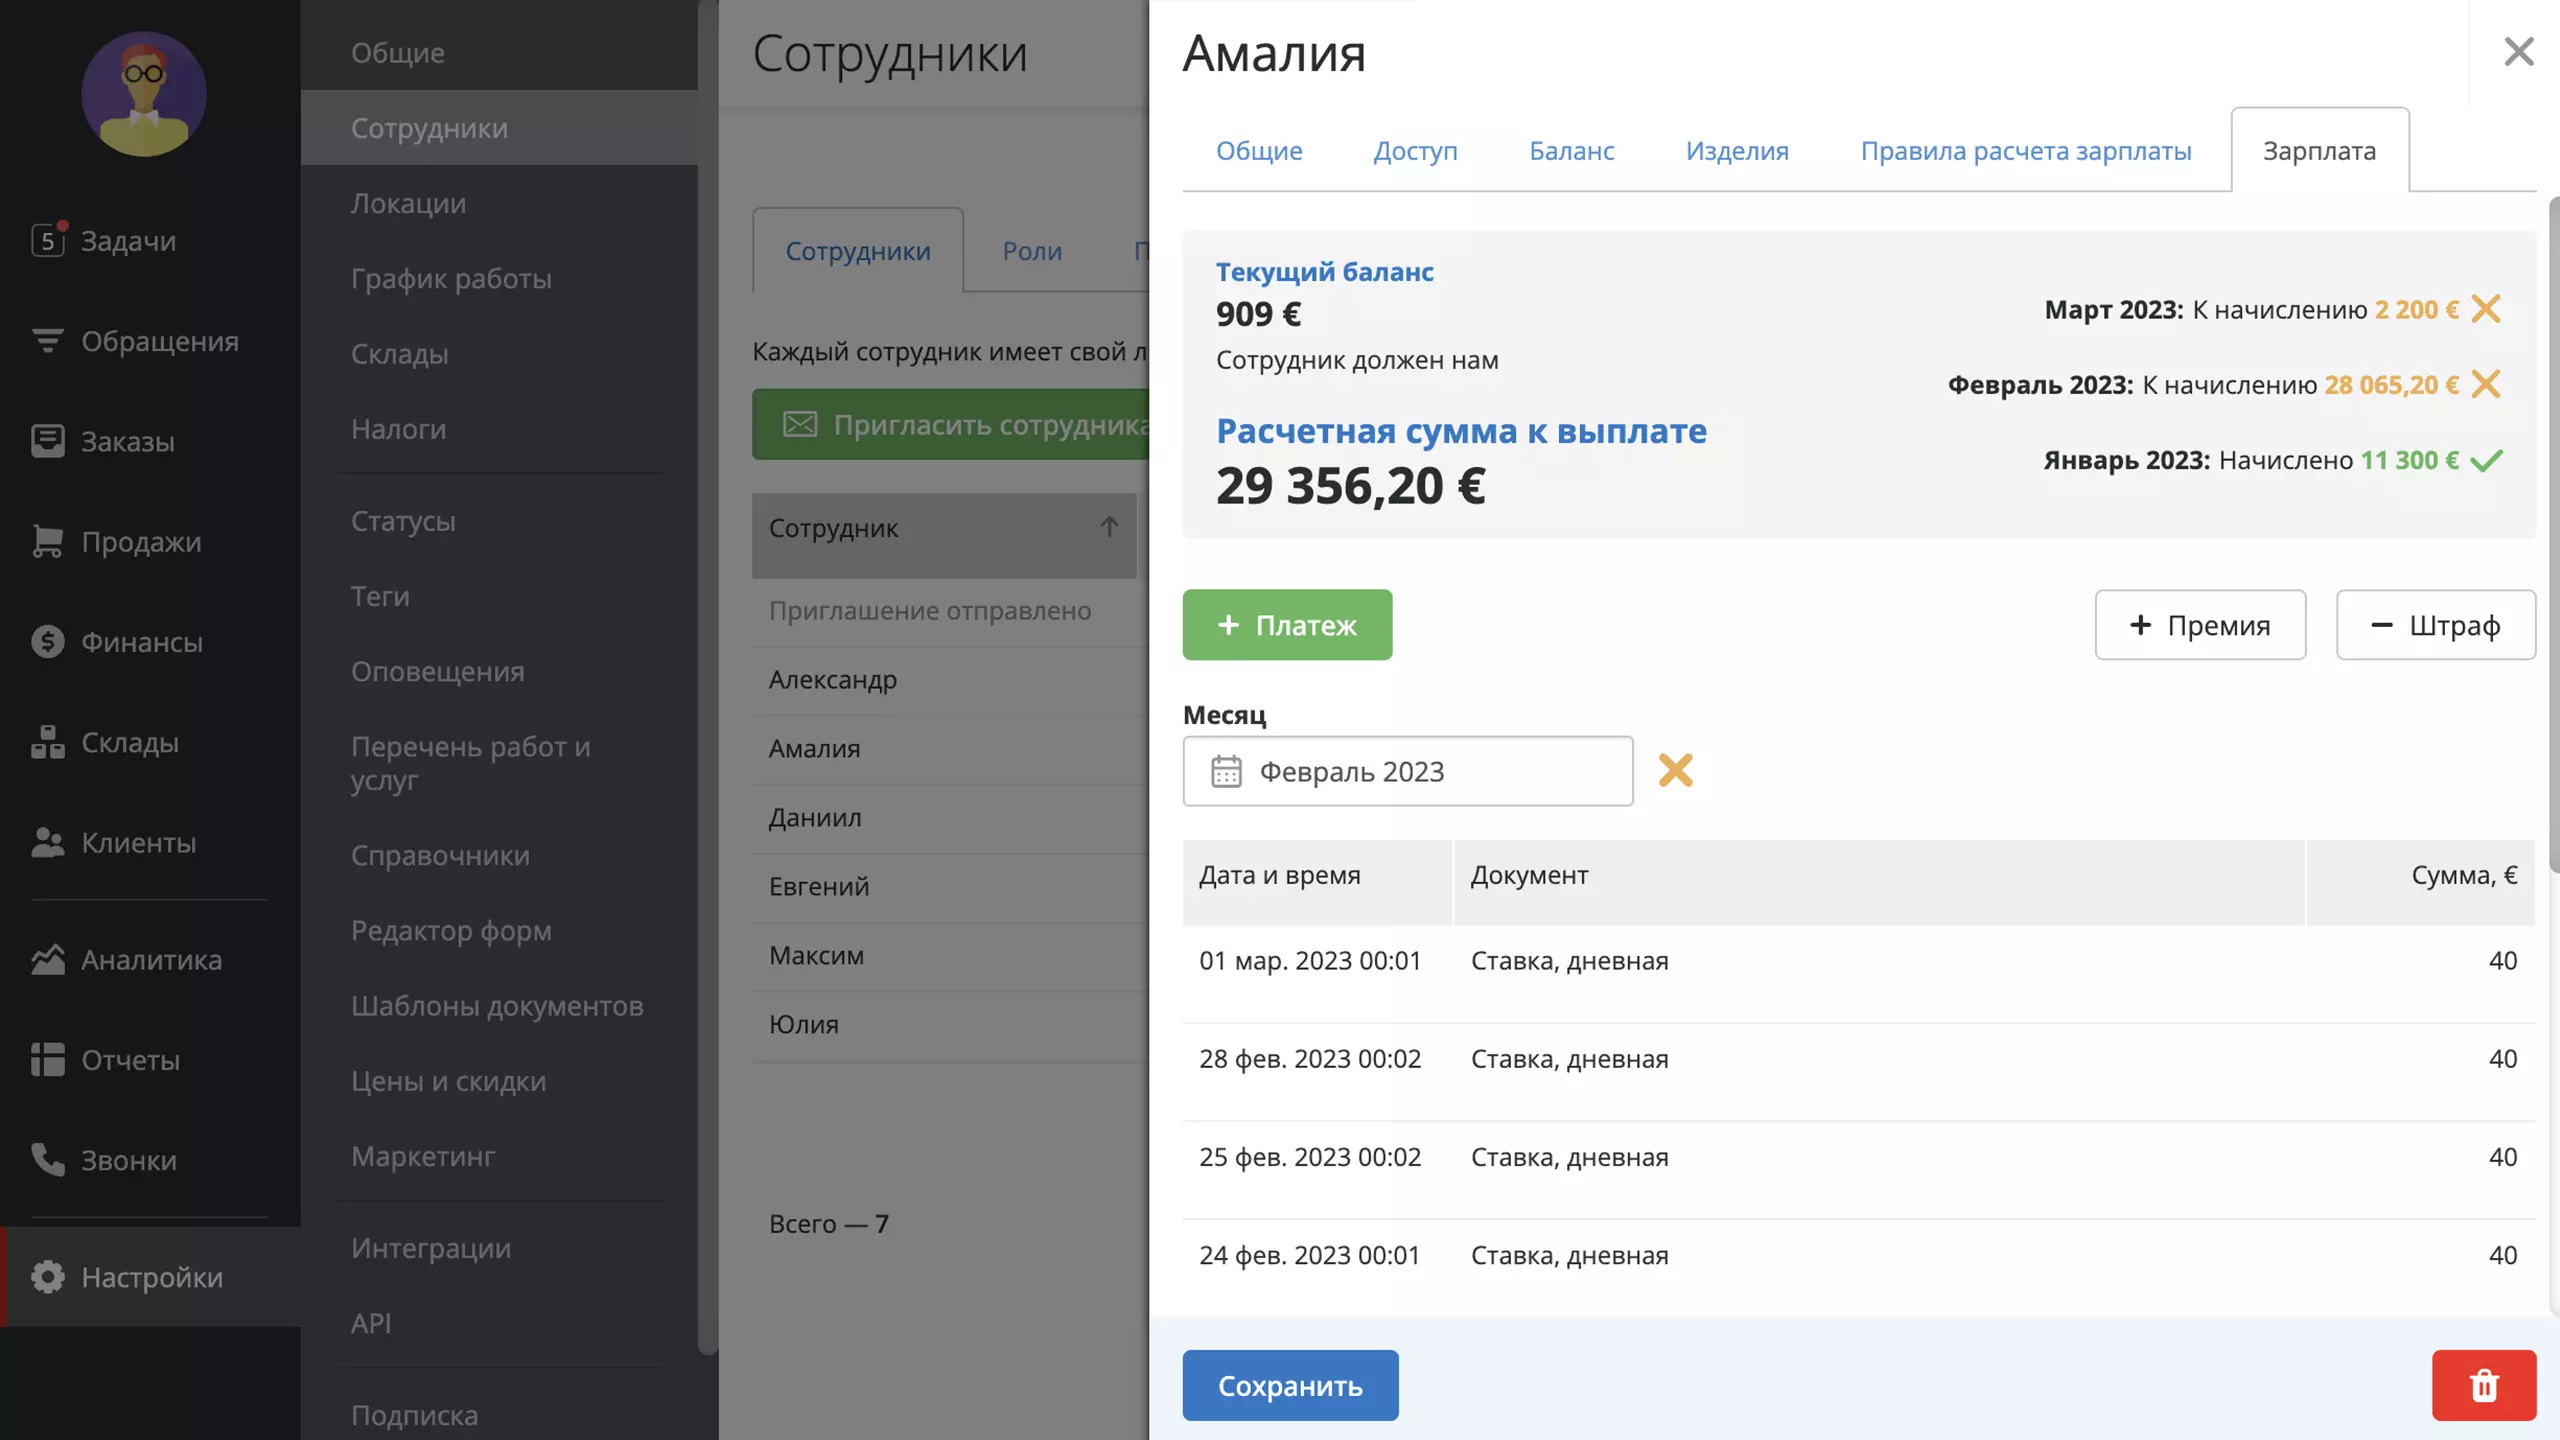Remove the Март 2023 accrual with orange X

2486,309
